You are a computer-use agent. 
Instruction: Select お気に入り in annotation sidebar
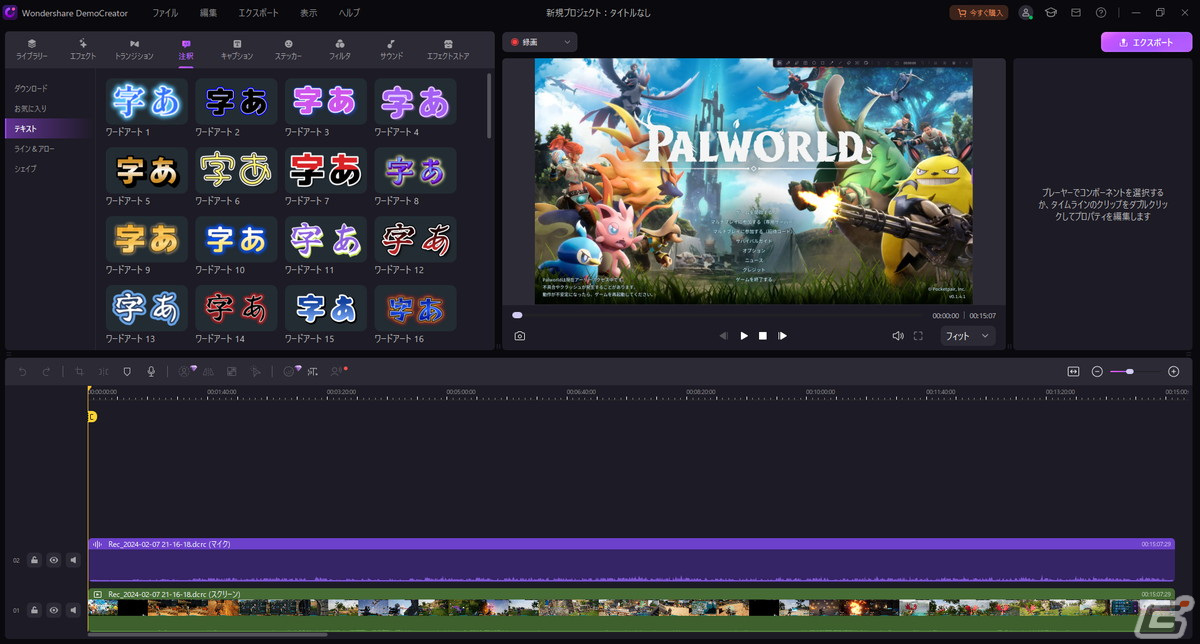pos(30,108)
